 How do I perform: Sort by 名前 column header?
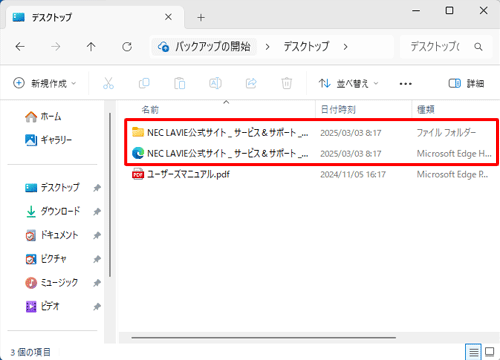[x=150, y=110]
